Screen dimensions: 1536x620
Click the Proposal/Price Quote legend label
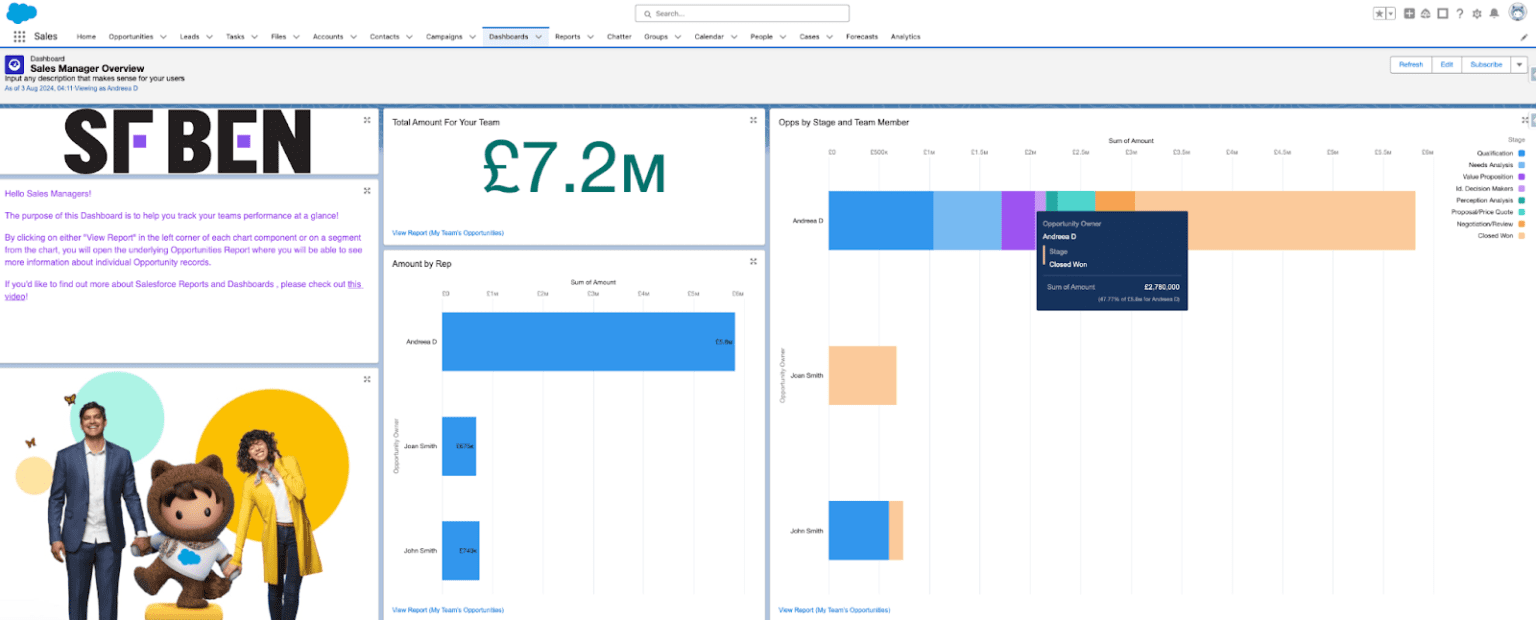(x=1482, y=212)
